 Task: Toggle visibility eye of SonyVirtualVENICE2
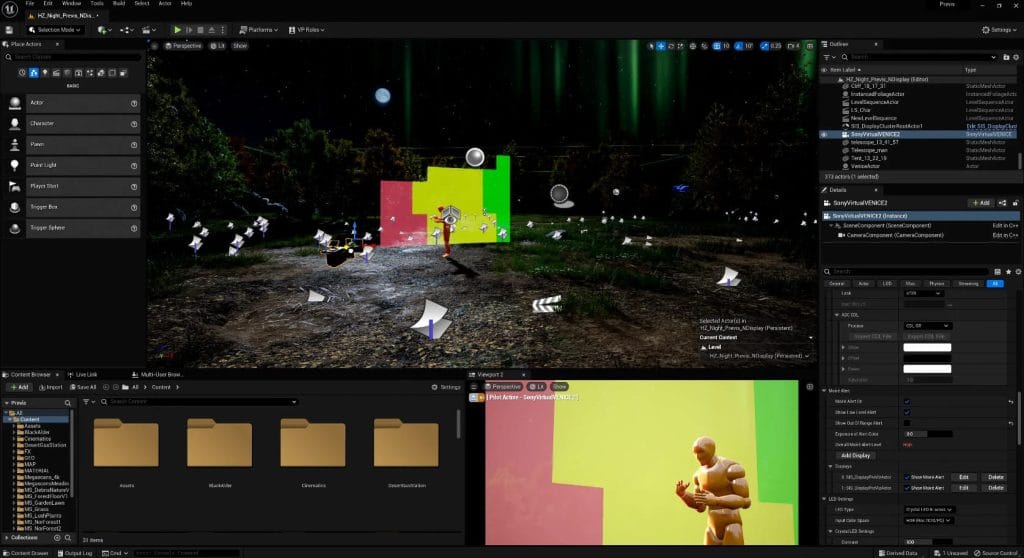(824, 134)
